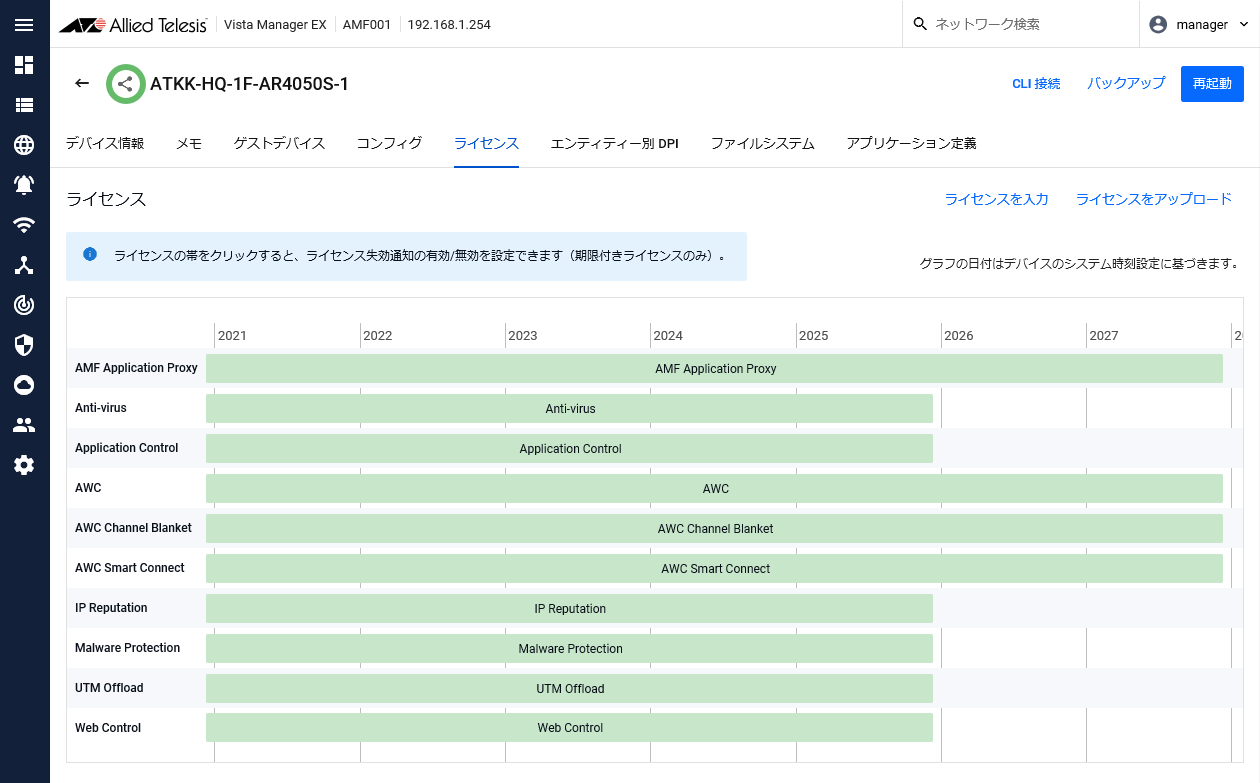
Task: Open the settings gear icon in the sidebar
Action: coord(24,465)
